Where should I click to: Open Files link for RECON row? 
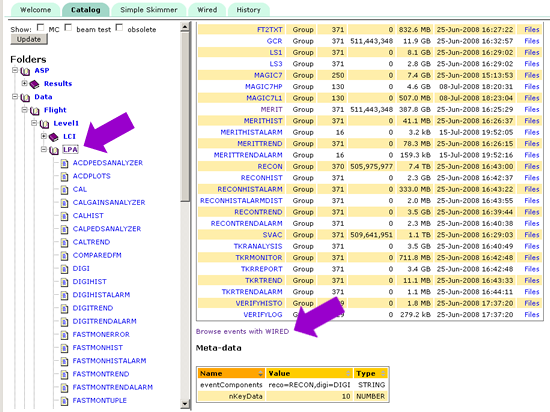click(531, 166)
